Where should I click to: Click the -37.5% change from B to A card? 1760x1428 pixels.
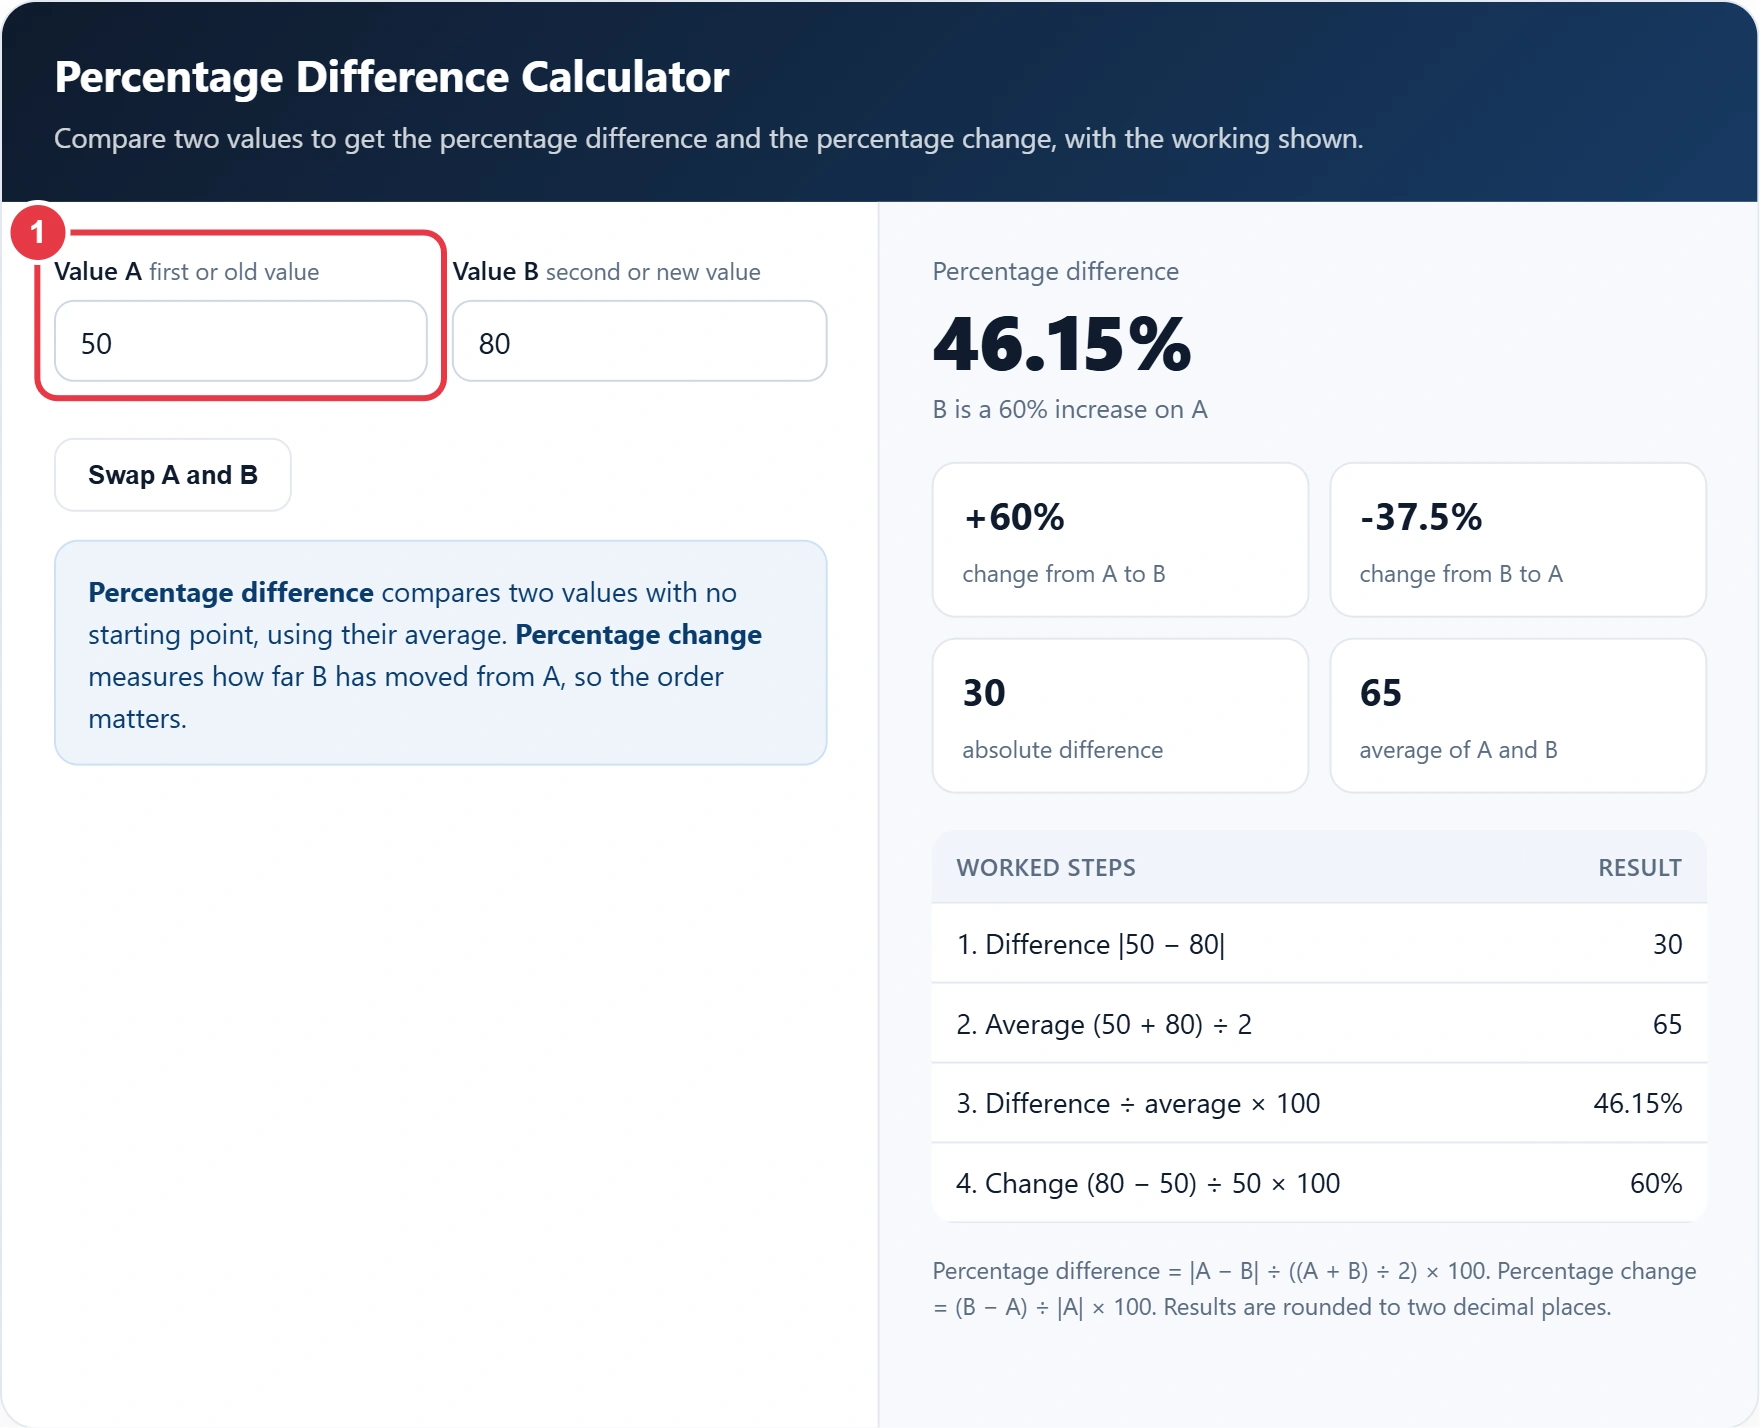[1518, 540]
